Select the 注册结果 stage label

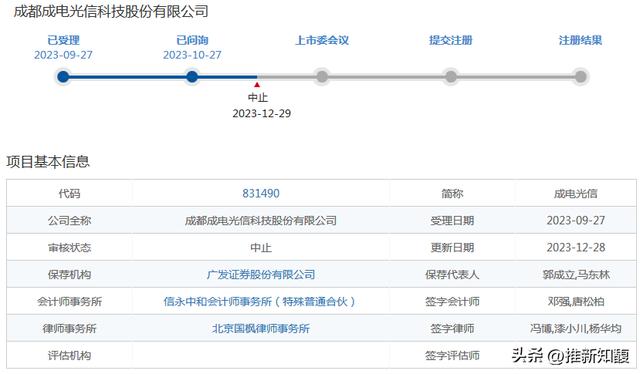click(x=580, y=40)
